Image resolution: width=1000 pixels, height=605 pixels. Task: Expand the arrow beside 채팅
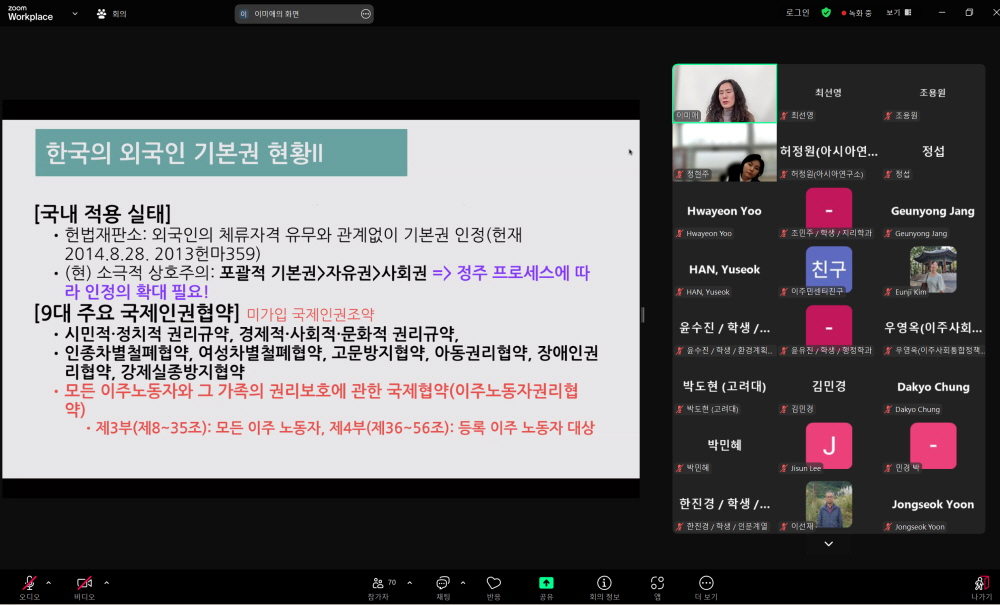462,583
